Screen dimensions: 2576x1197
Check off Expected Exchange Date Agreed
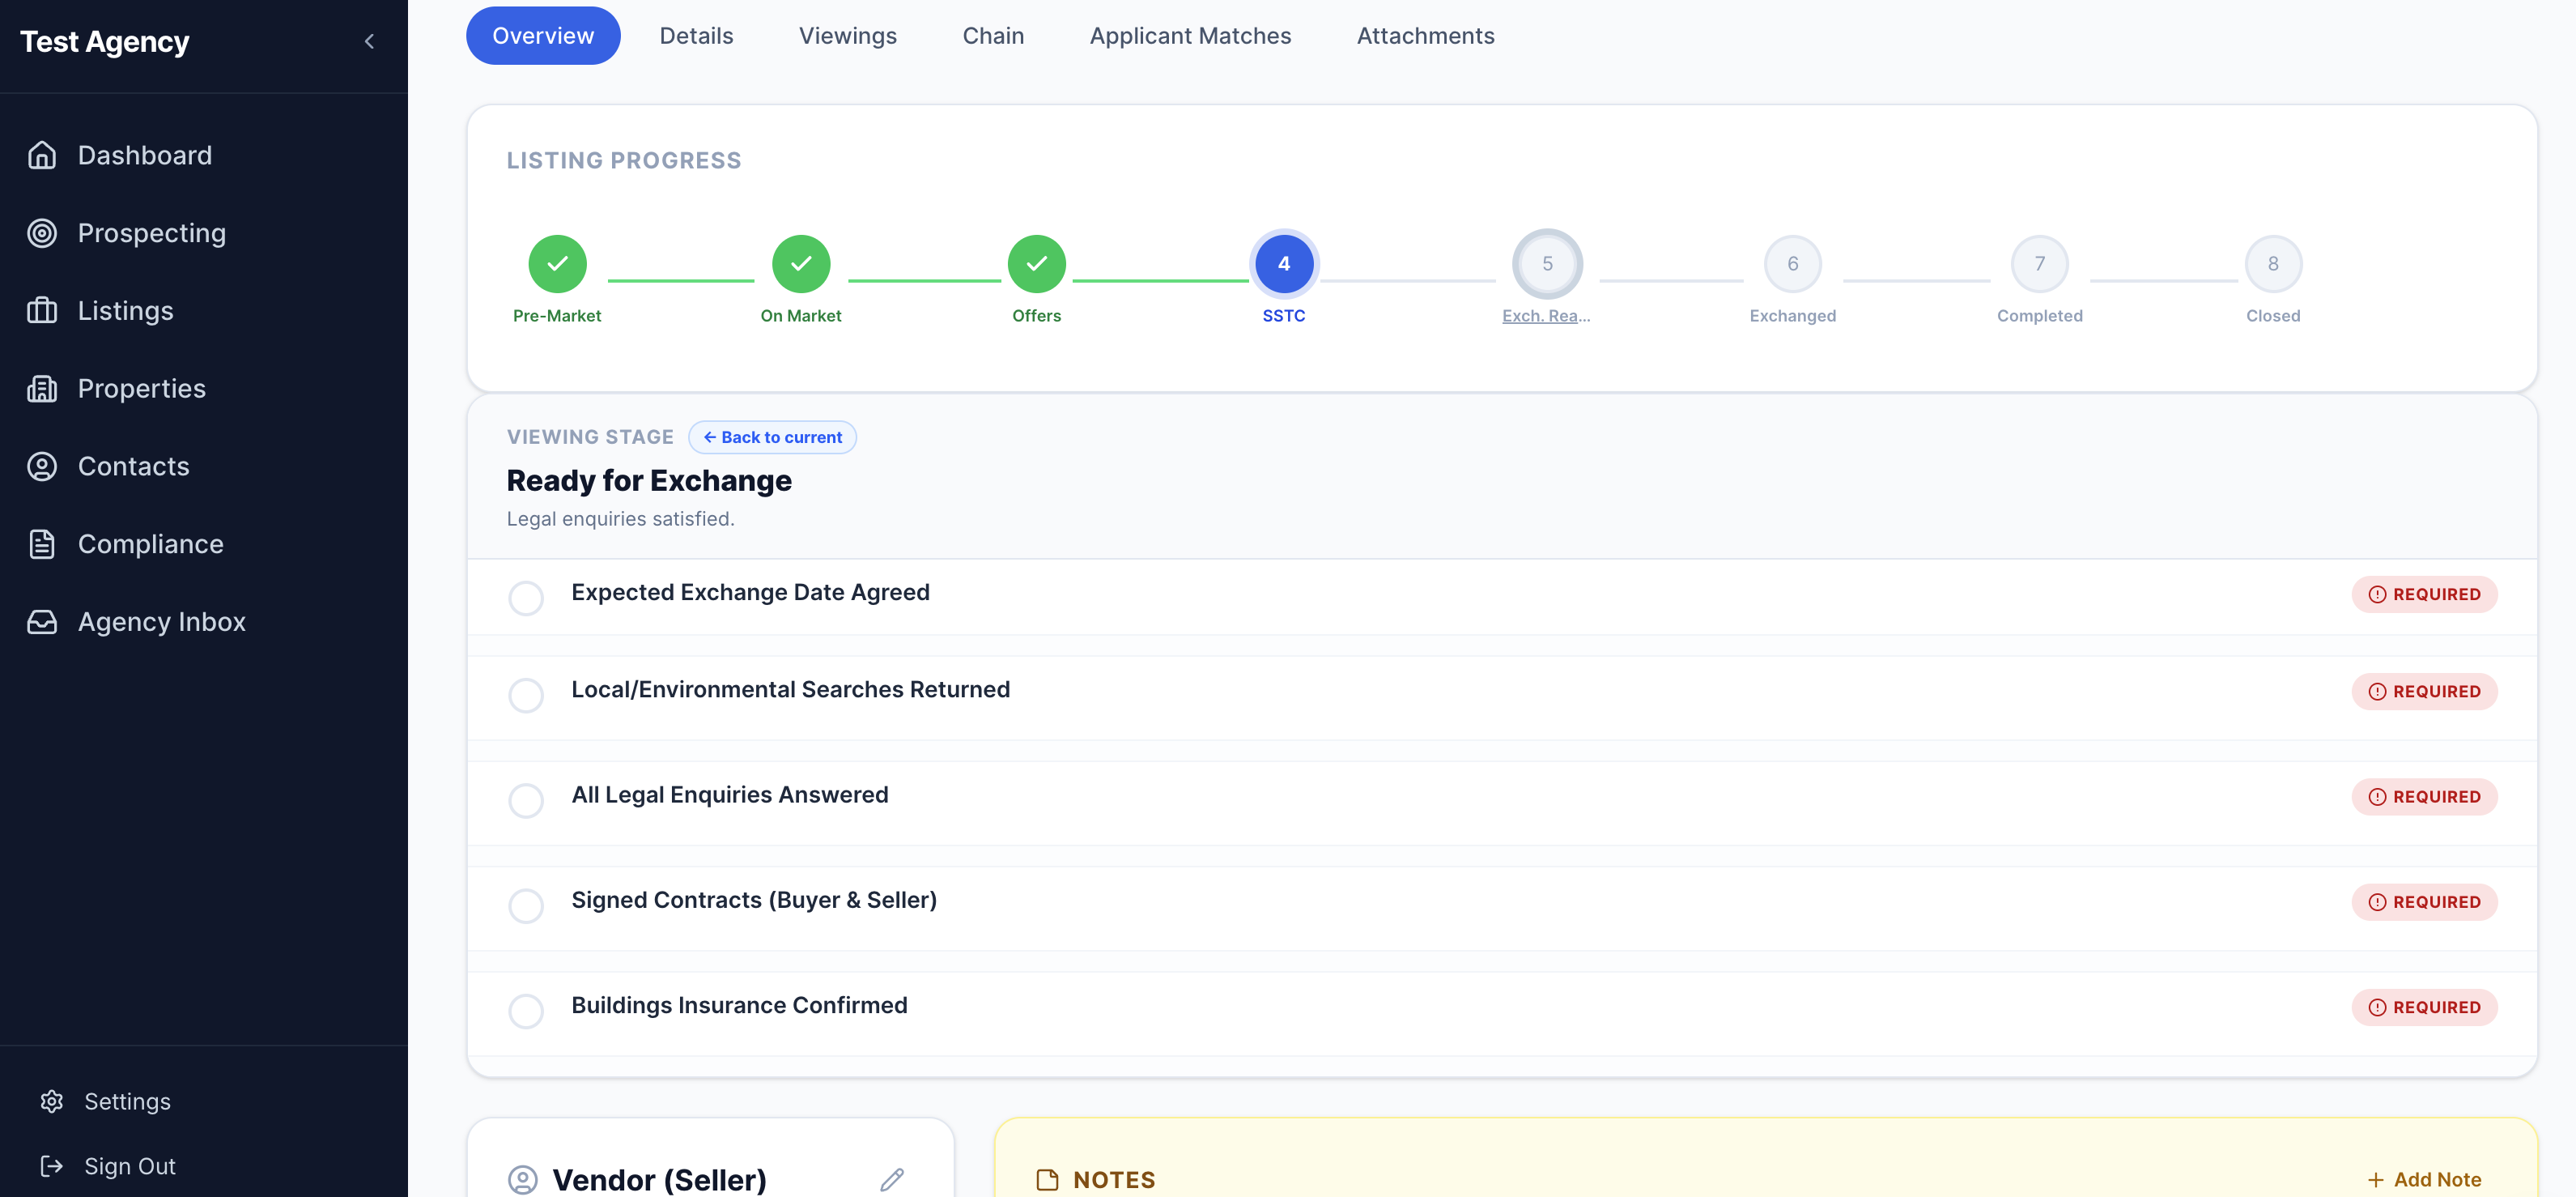(526, 598)
